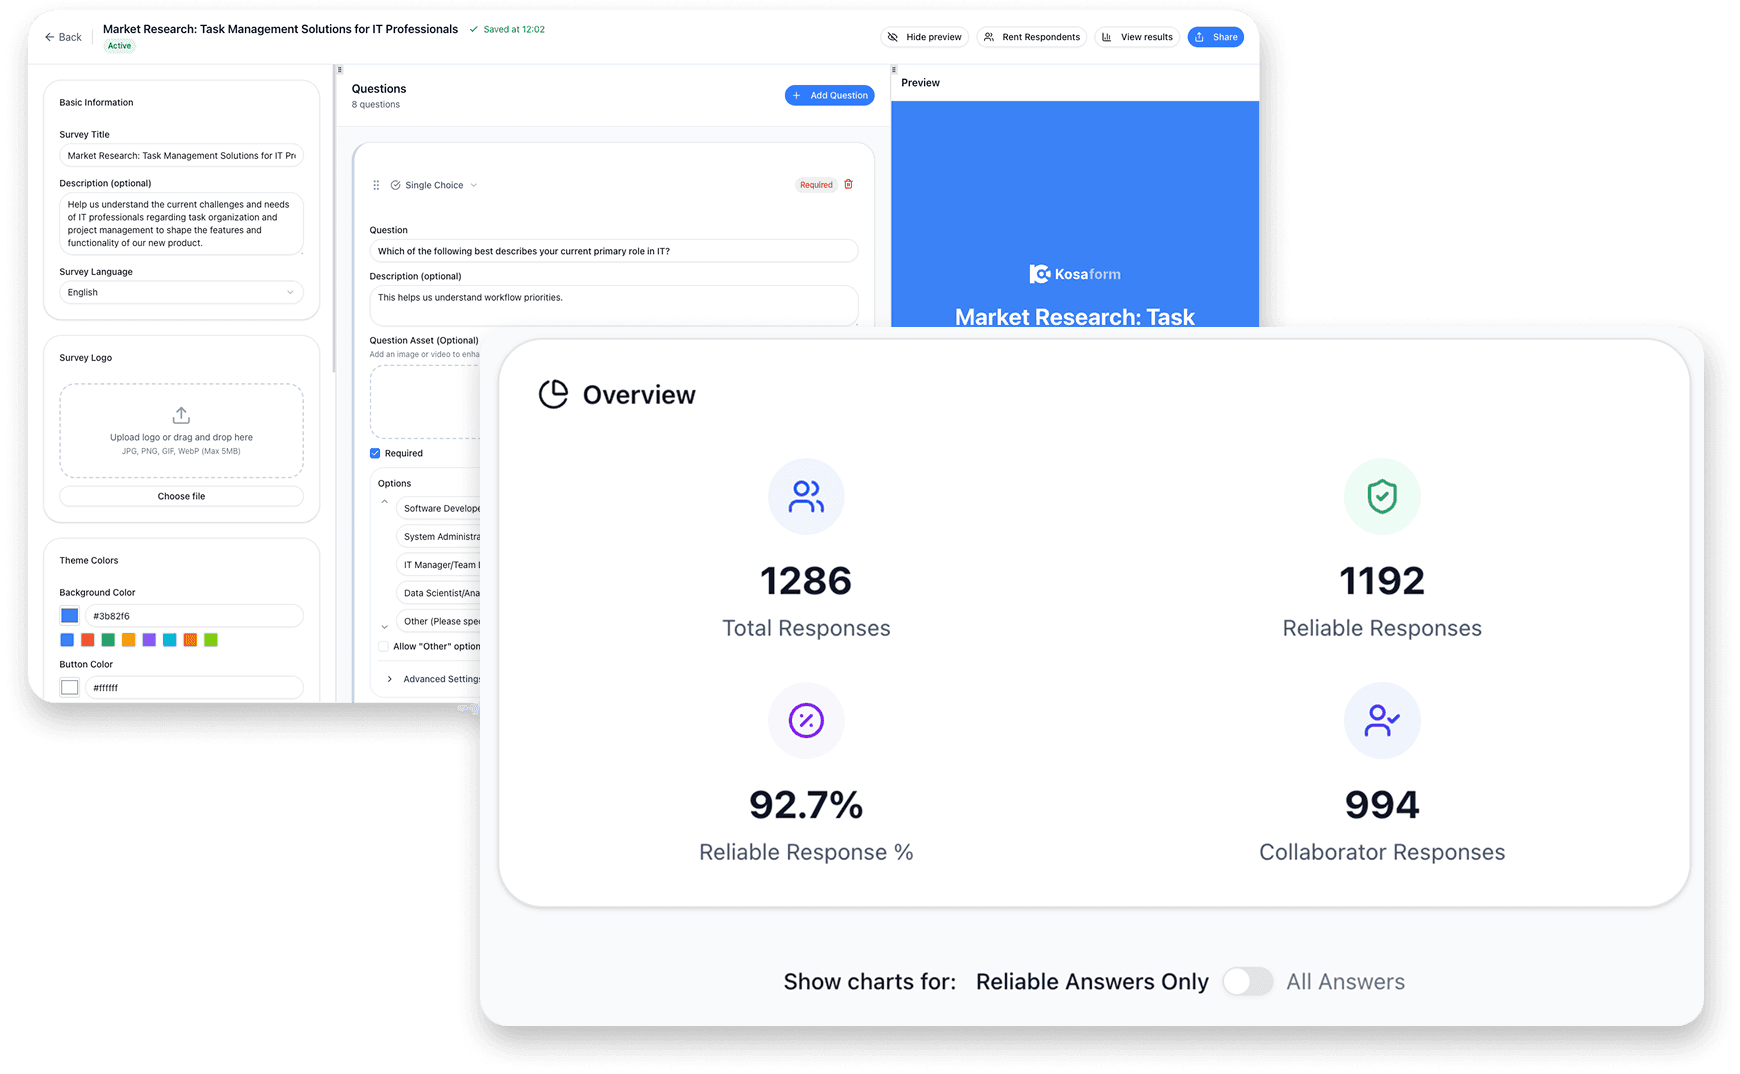1740x1074 pixels.
Task: Click the Kosaform logo in the preview pane
Action: click(x=1074, y=273)
